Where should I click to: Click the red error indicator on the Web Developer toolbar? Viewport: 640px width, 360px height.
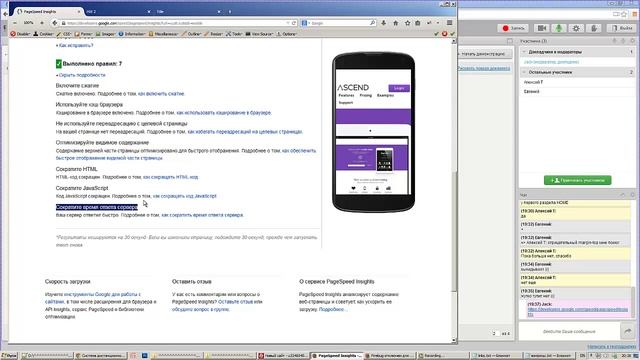coord(444,34)
